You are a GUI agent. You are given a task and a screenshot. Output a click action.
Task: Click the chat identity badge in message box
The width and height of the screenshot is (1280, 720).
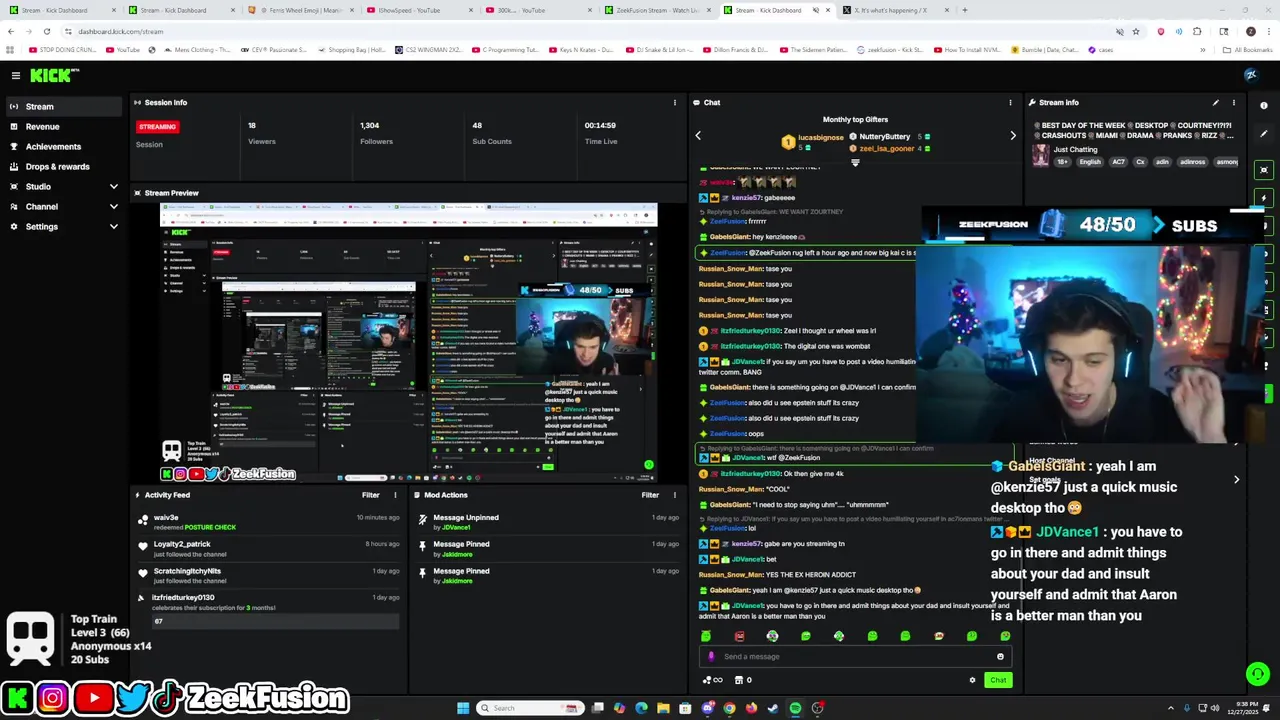pyautogui.click(x=711, y=657)
